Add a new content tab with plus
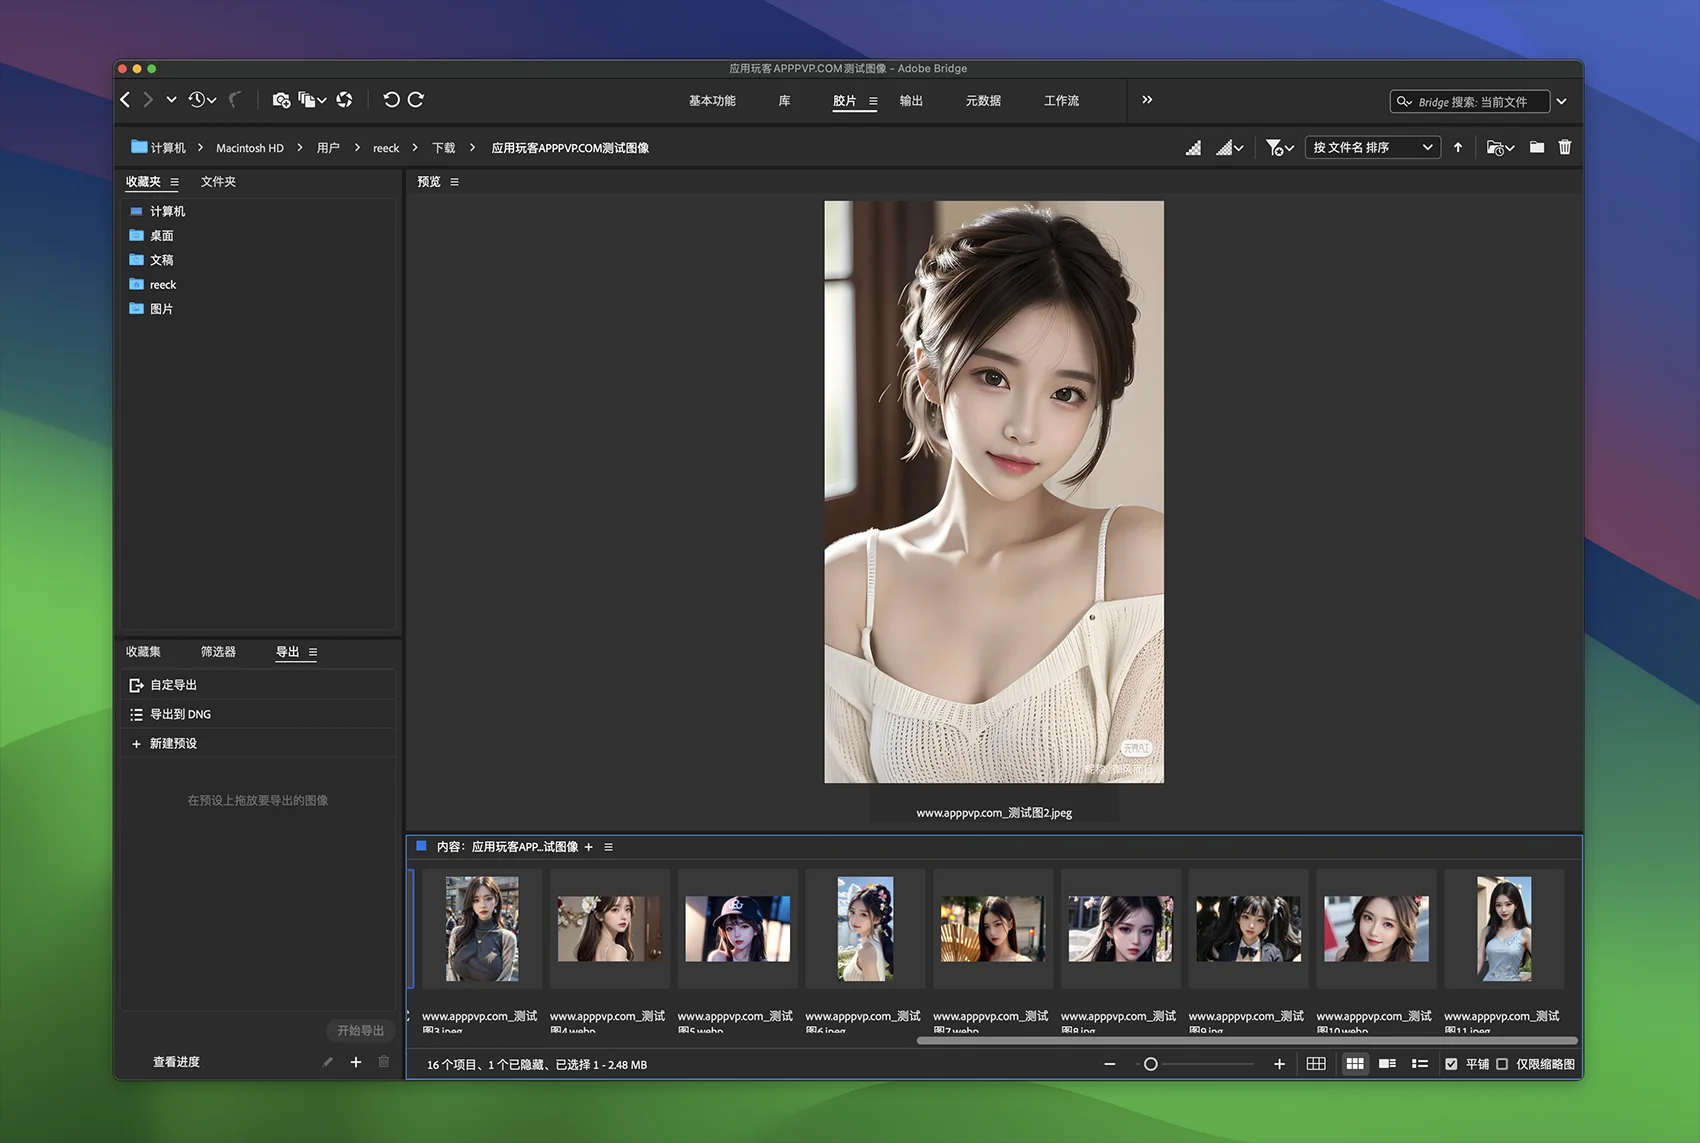The width and height of the screenshot is (1700, 1143). 588,847
